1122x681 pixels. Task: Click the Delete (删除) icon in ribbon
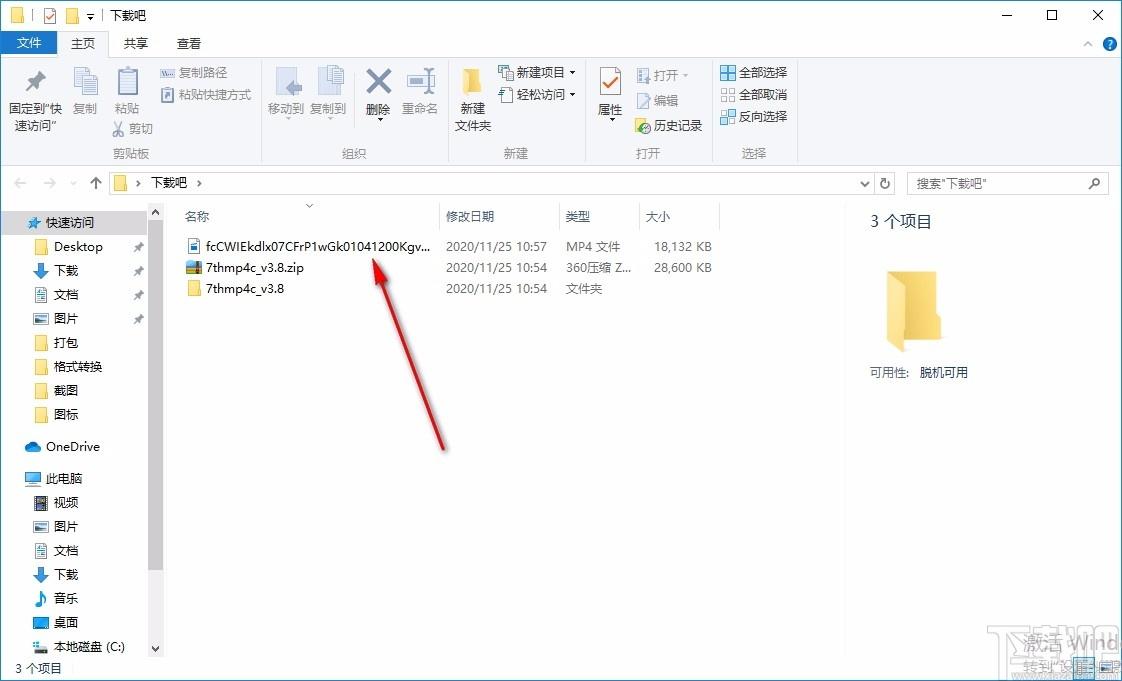pyautogui.click(x=378, y=85)
